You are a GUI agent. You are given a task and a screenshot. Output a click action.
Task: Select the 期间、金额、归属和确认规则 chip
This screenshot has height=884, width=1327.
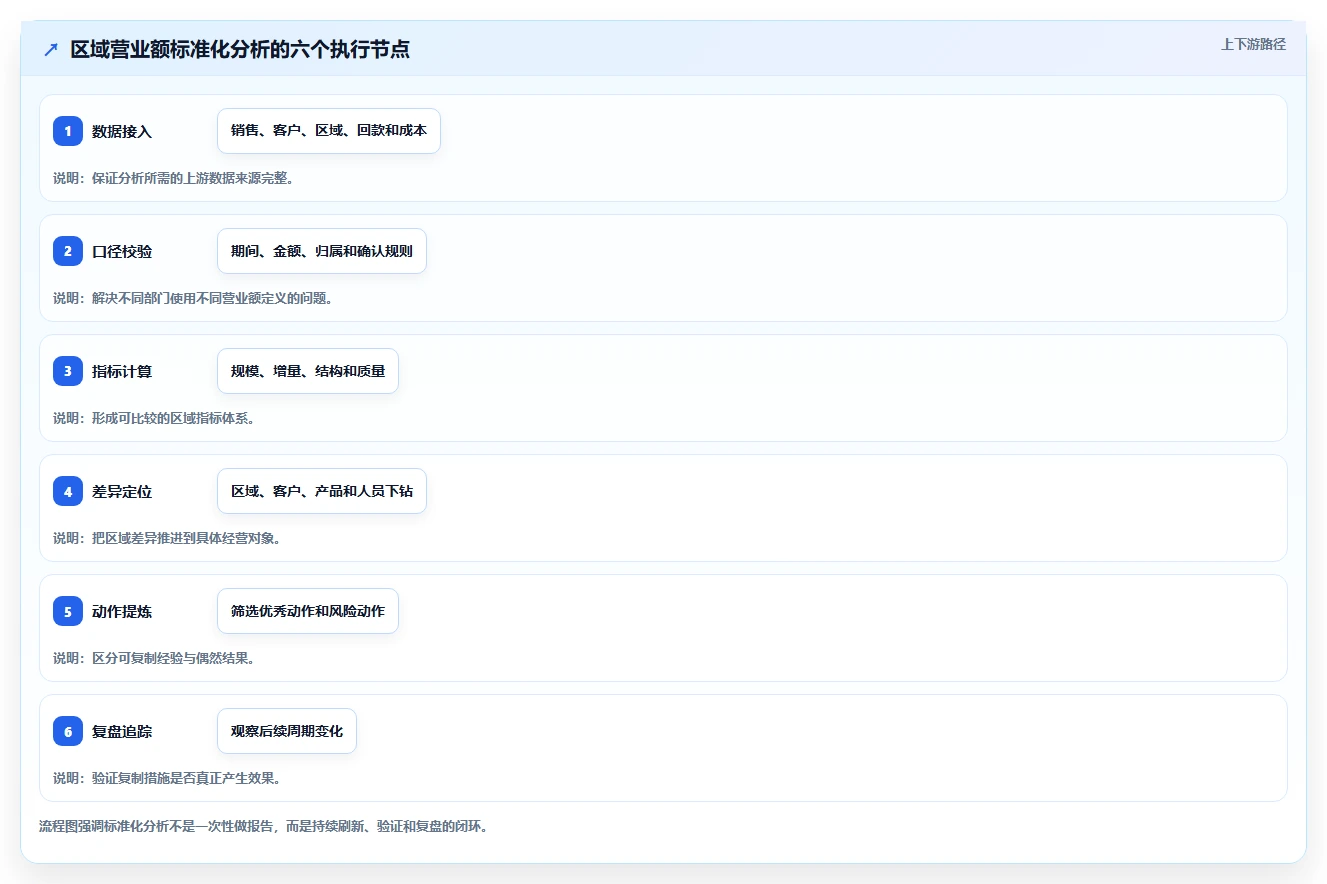[x=322, y=251]
